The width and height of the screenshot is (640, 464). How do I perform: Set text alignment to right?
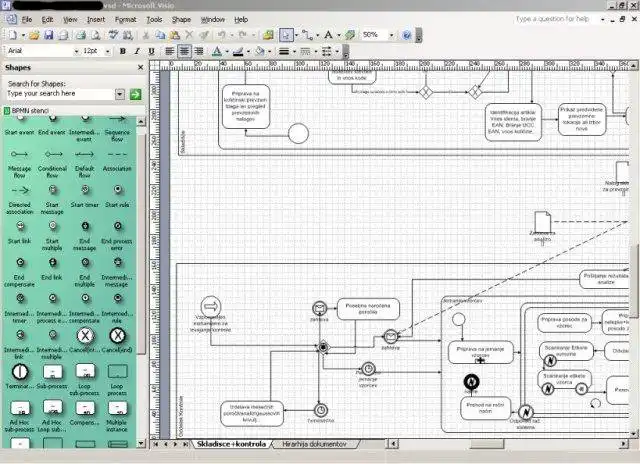click(199, 51)
